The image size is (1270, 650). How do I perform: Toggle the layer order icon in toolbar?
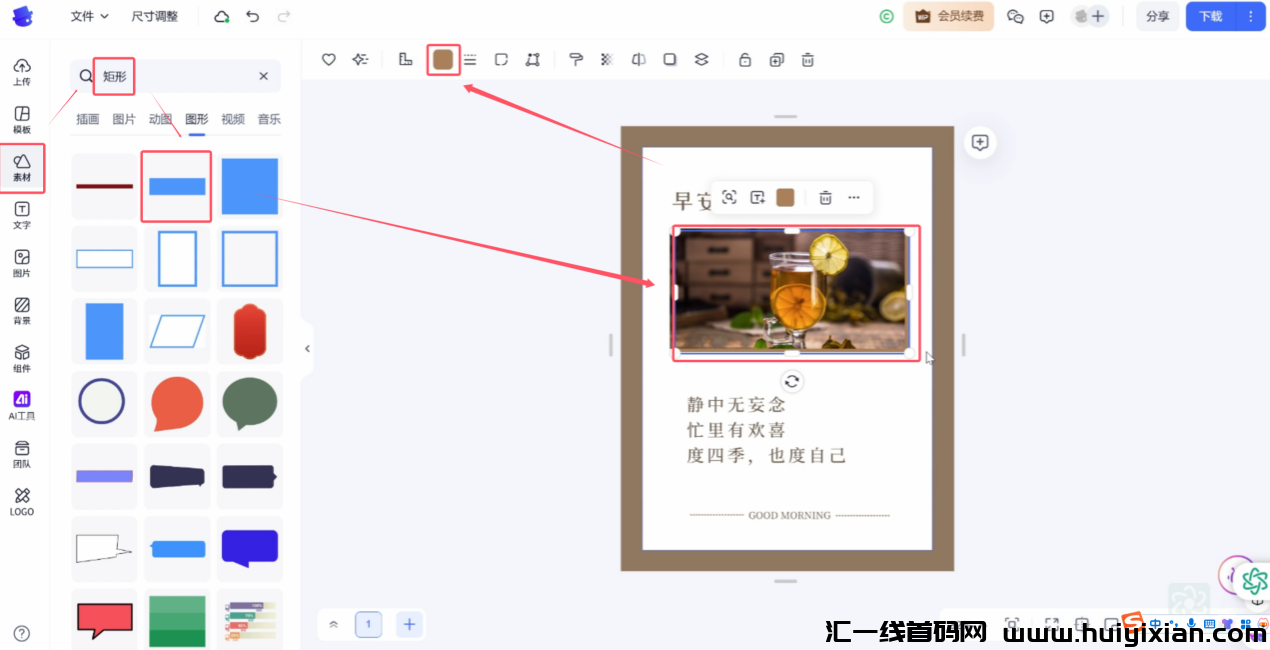[700, 59]
